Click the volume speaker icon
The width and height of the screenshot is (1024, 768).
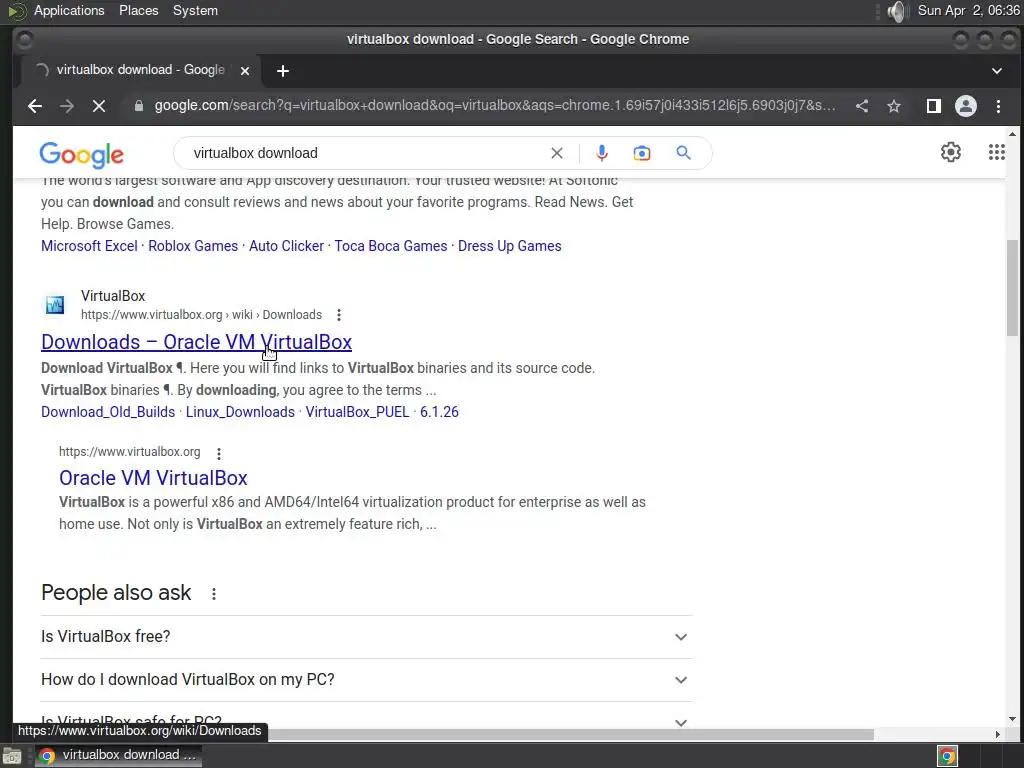tap(898, 11)
